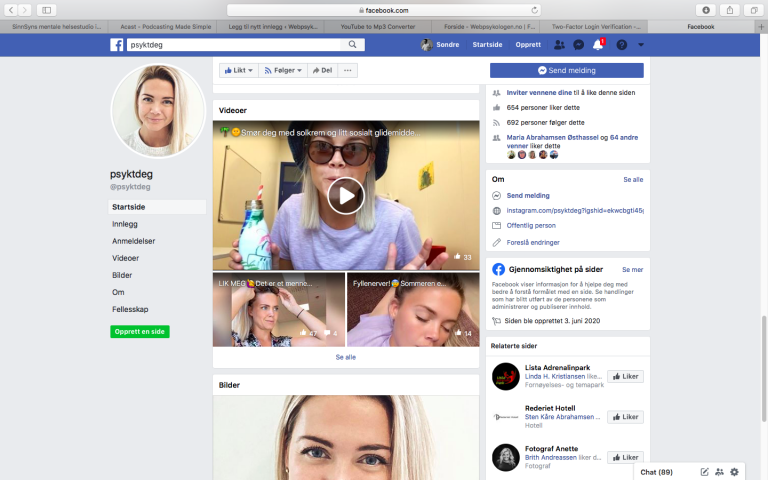Show all tabs overview icon
The width and height of the screenshot is (768, 480).
[x=754, y=10]
